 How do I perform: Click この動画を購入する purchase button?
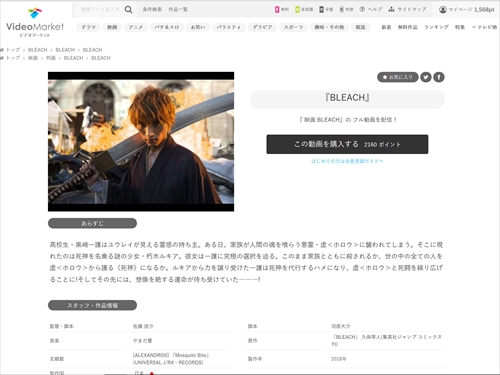coord(347,144)
